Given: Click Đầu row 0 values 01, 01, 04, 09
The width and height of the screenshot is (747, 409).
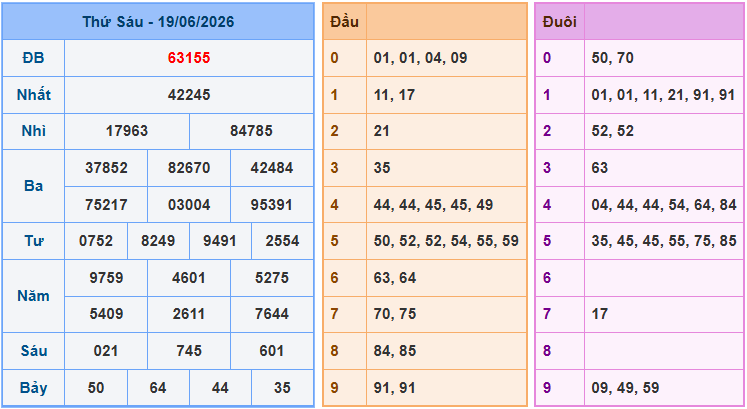Looking at the screenshot, I should (421, 58).
